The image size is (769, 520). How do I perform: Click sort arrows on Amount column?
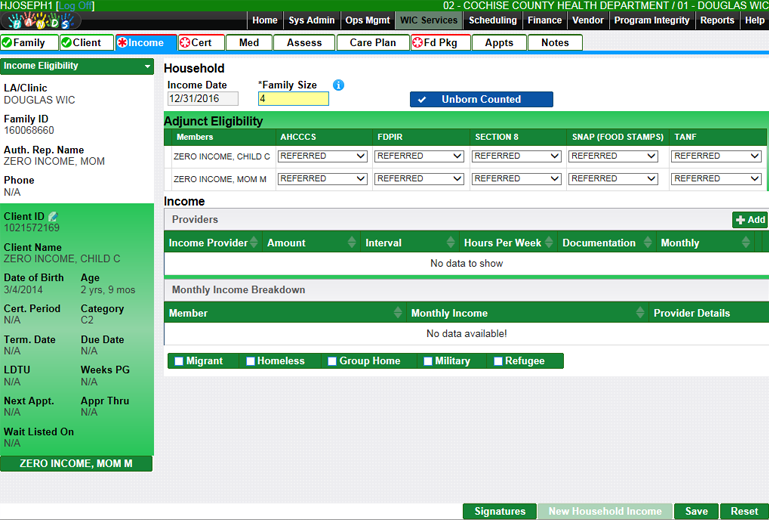pos(351,243)
